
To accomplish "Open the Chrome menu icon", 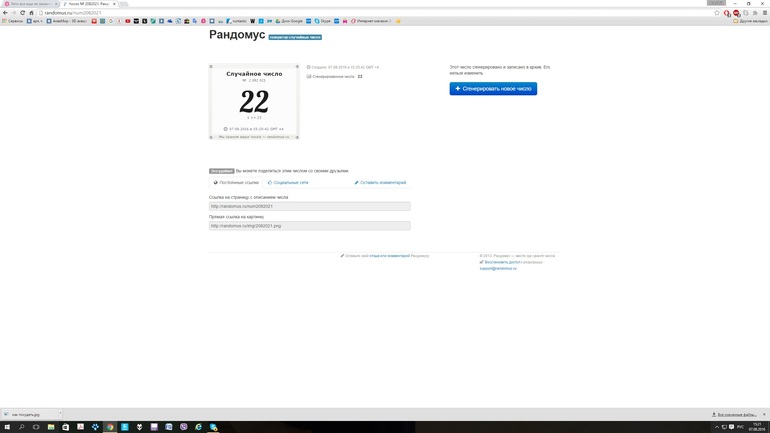I will pos(765,13).
